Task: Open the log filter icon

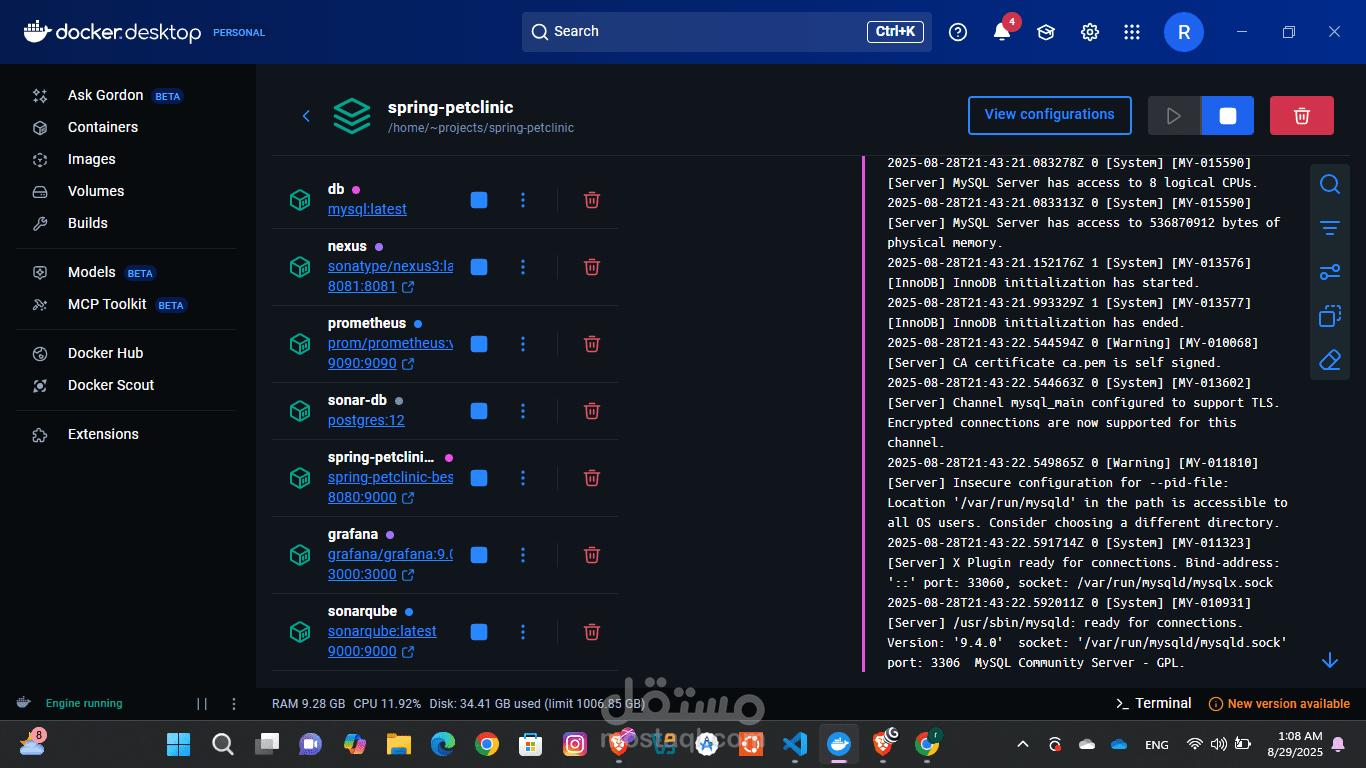Action: point(1329,229)
